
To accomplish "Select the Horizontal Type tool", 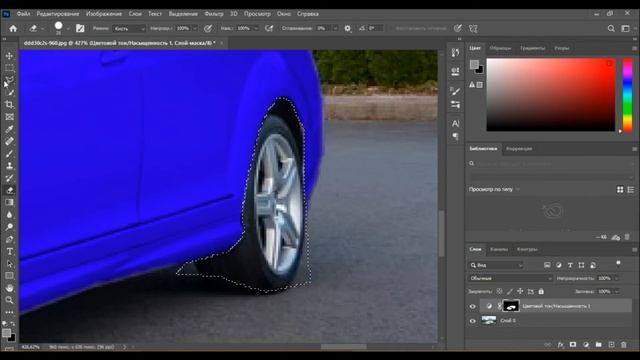I will point(9,251).
